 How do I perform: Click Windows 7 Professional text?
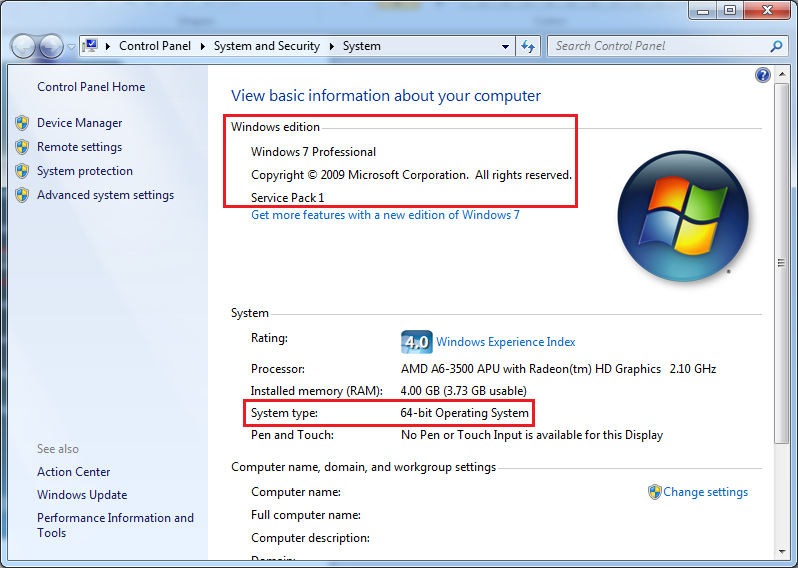pos(313,152)
